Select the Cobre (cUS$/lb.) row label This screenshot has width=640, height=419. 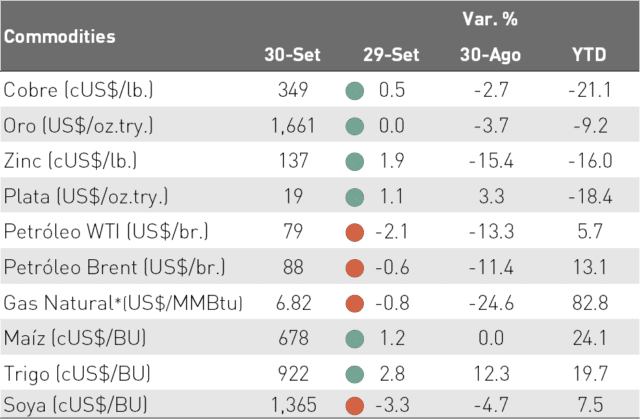[78, 90]
